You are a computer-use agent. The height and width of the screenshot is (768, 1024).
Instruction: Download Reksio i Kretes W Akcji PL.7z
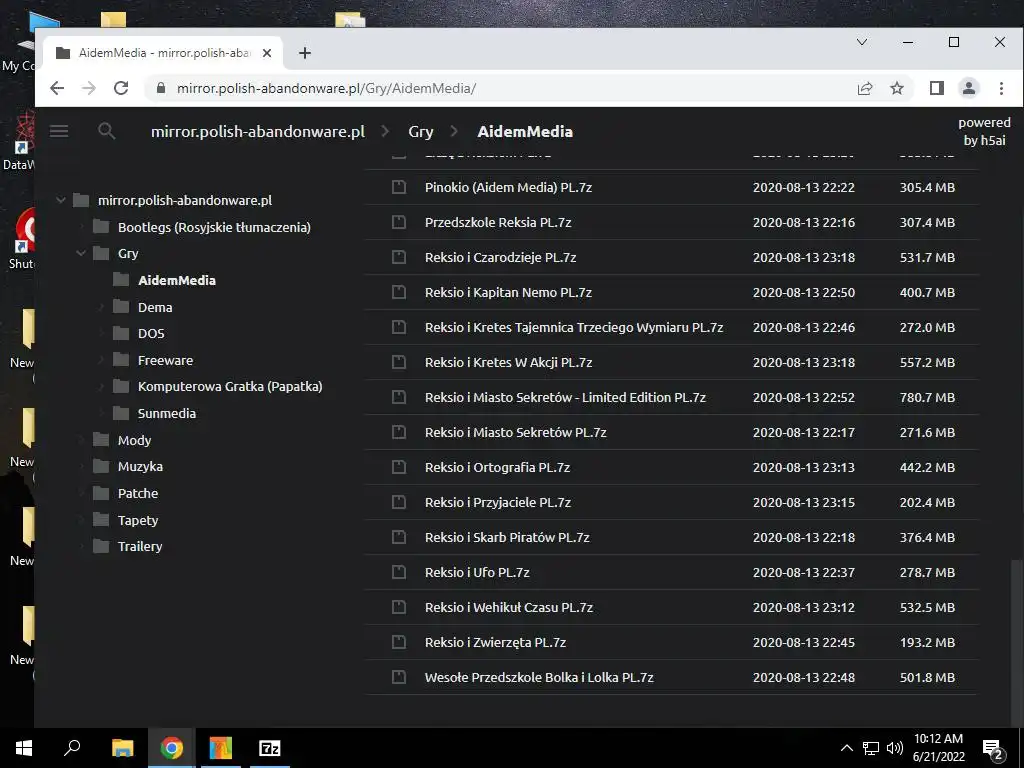(x=508, y=362)
